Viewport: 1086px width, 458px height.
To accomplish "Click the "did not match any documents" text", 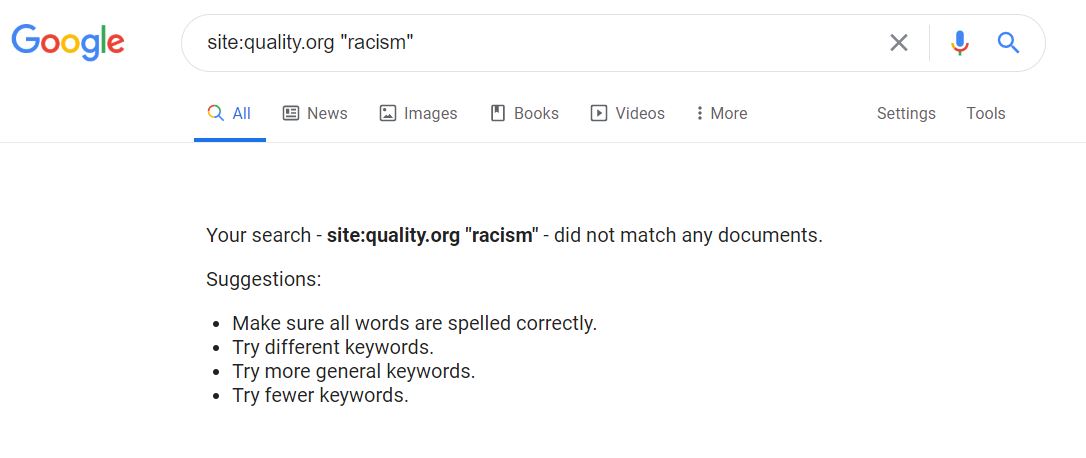I will tap(688, 236).
